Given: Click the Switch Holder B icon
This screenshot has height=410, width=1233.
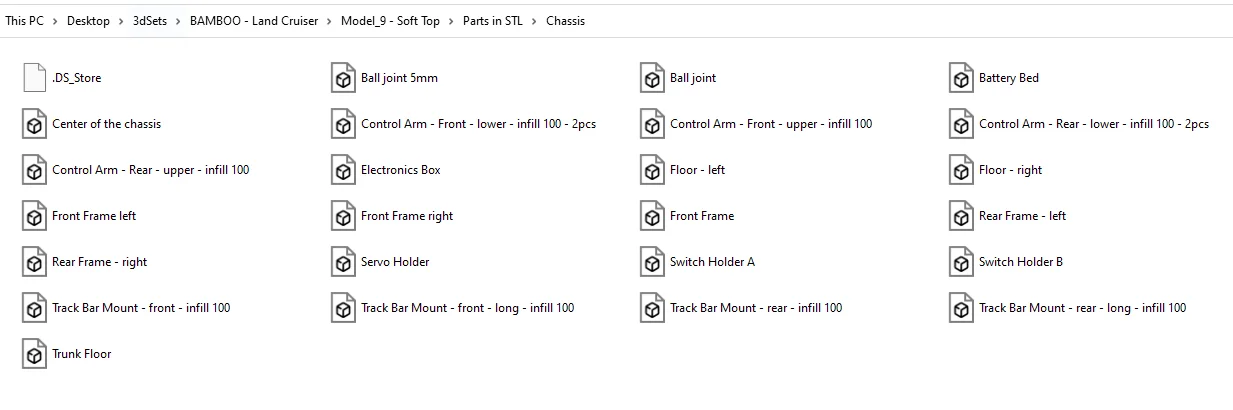Looking at the screenshot, I should pos(961,262).
